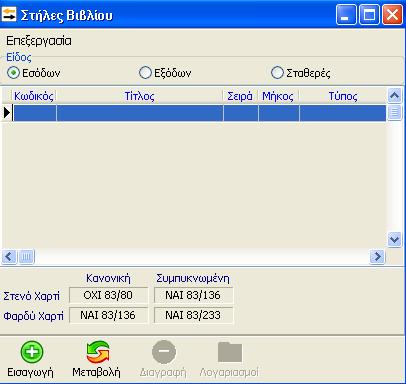Image resolution: width=406 pixels, height=384 pixels.
Task: Click the Κωδικός column header
Action: coord(34,96)
